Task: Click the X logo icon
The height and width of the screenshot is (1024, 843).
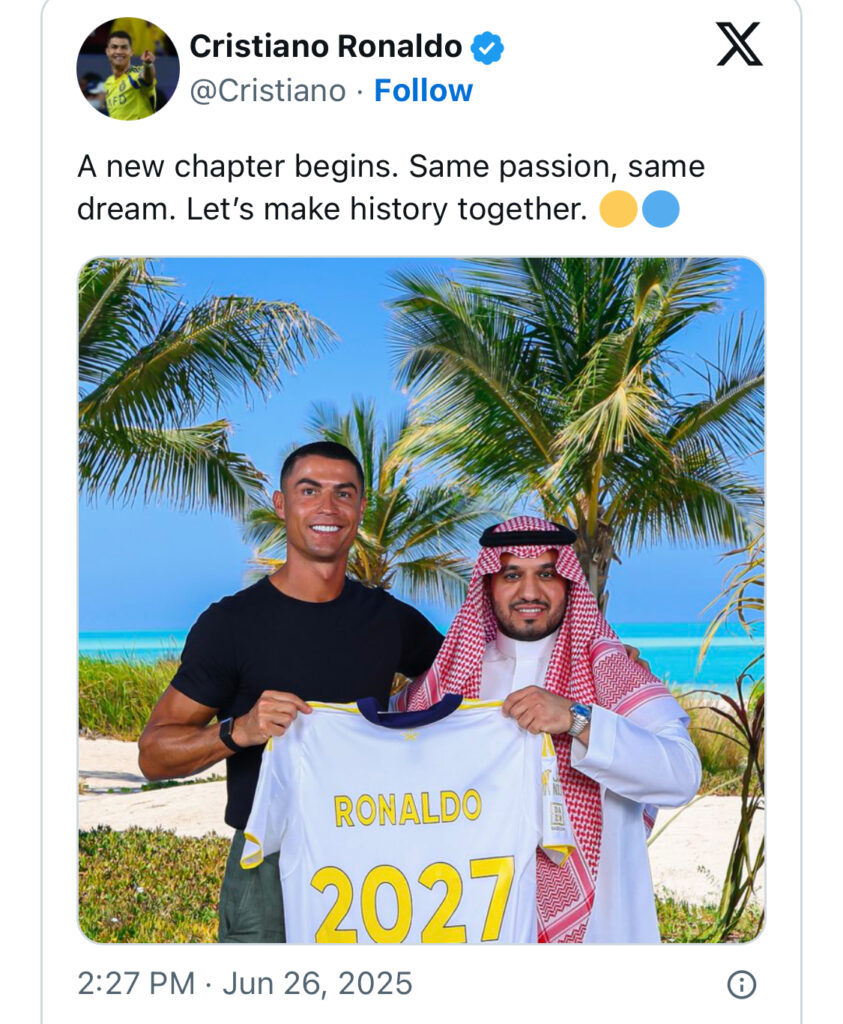Action: (x=739, y=45)
